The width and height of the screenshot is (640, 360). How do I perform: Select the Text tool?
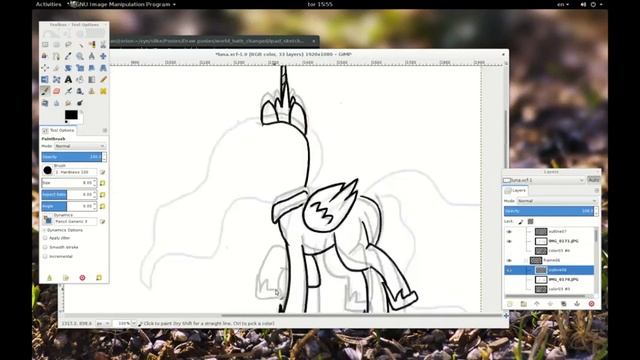coord(68,80)
